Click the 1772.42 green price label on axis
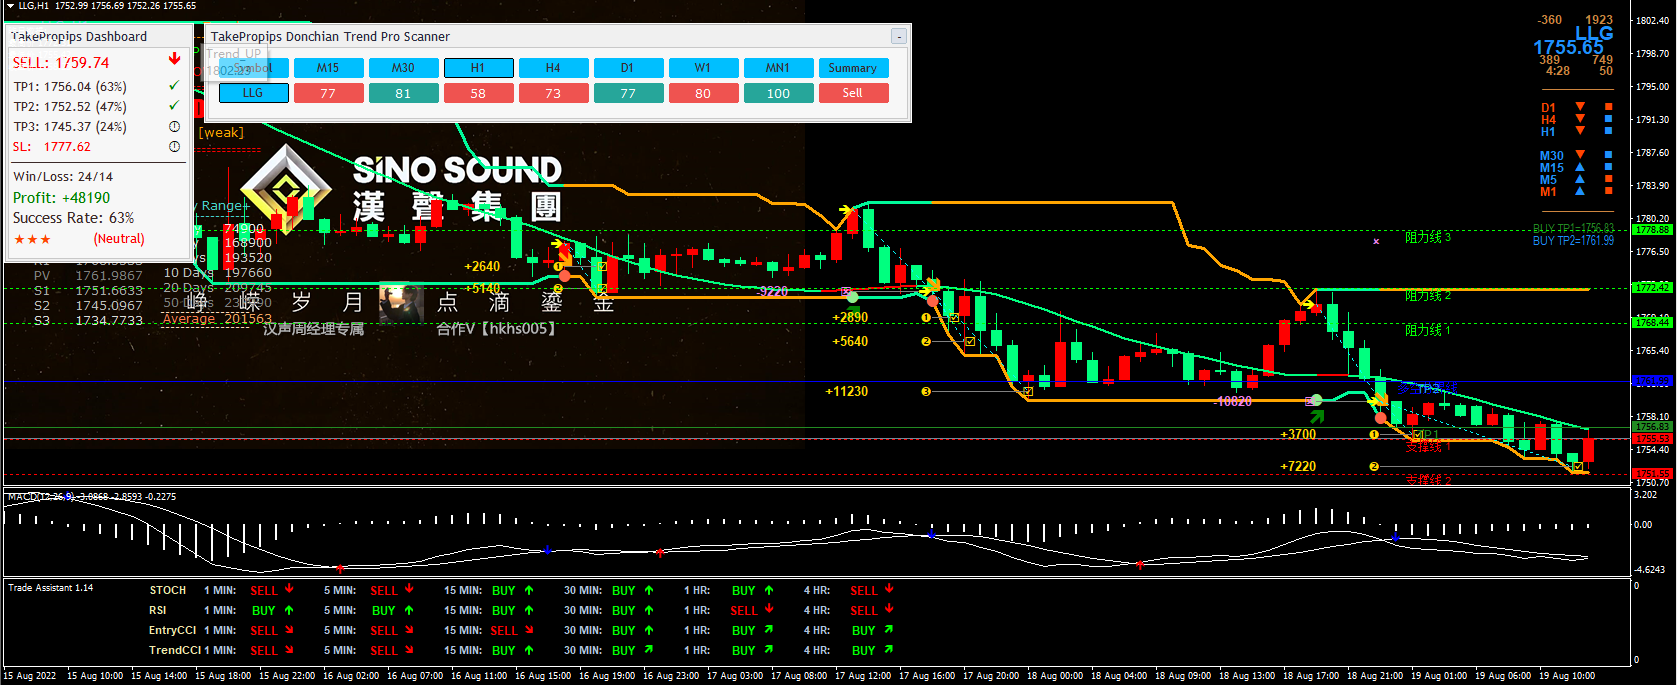The image size is (1678, 685). coord(1652,287)
